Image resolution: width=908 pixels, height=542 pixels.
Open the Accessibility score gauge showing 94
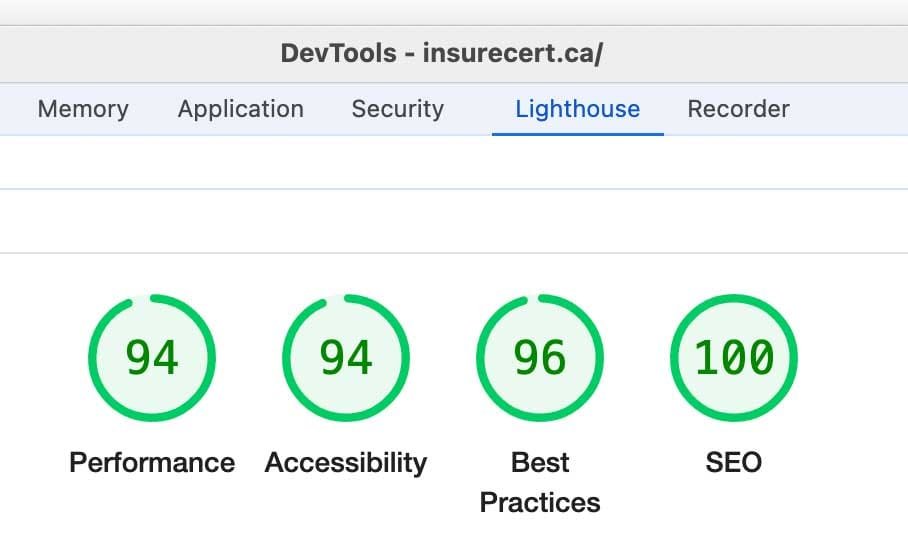pyautogui.click(x=346, y=357)
